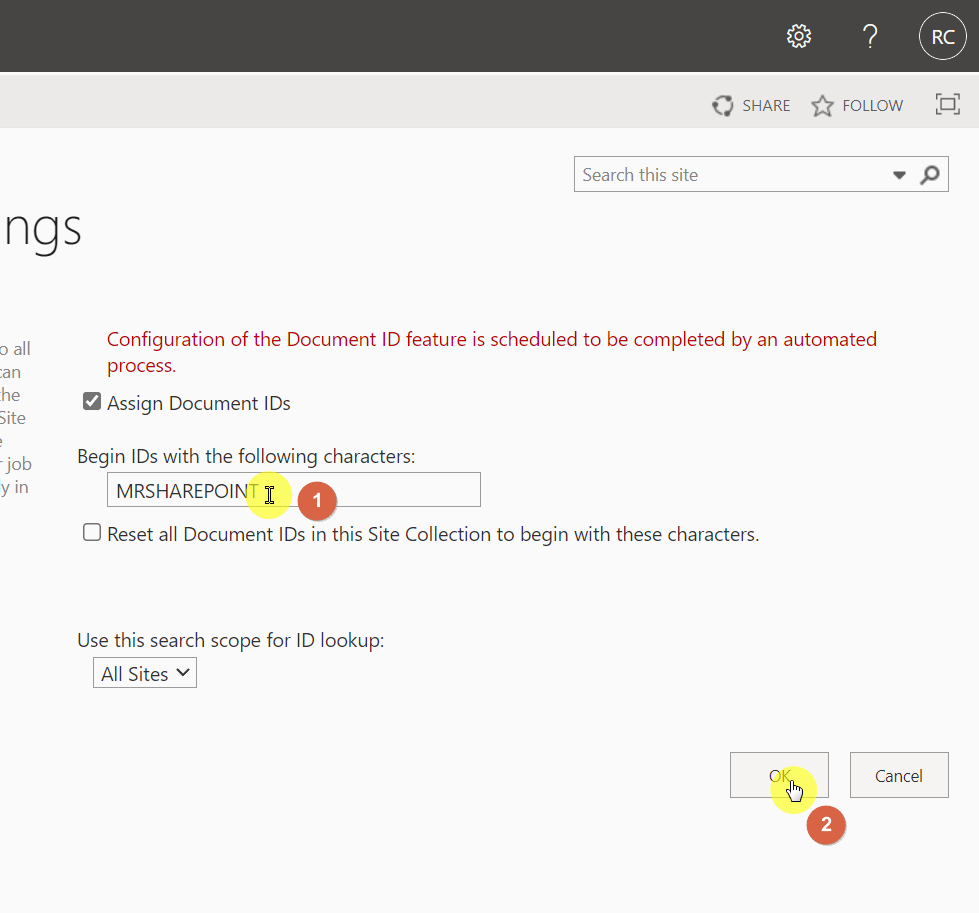Viewport: 979px width, 913px height.
Task: Click the SHARE label
Action: [x=766, y=106]
